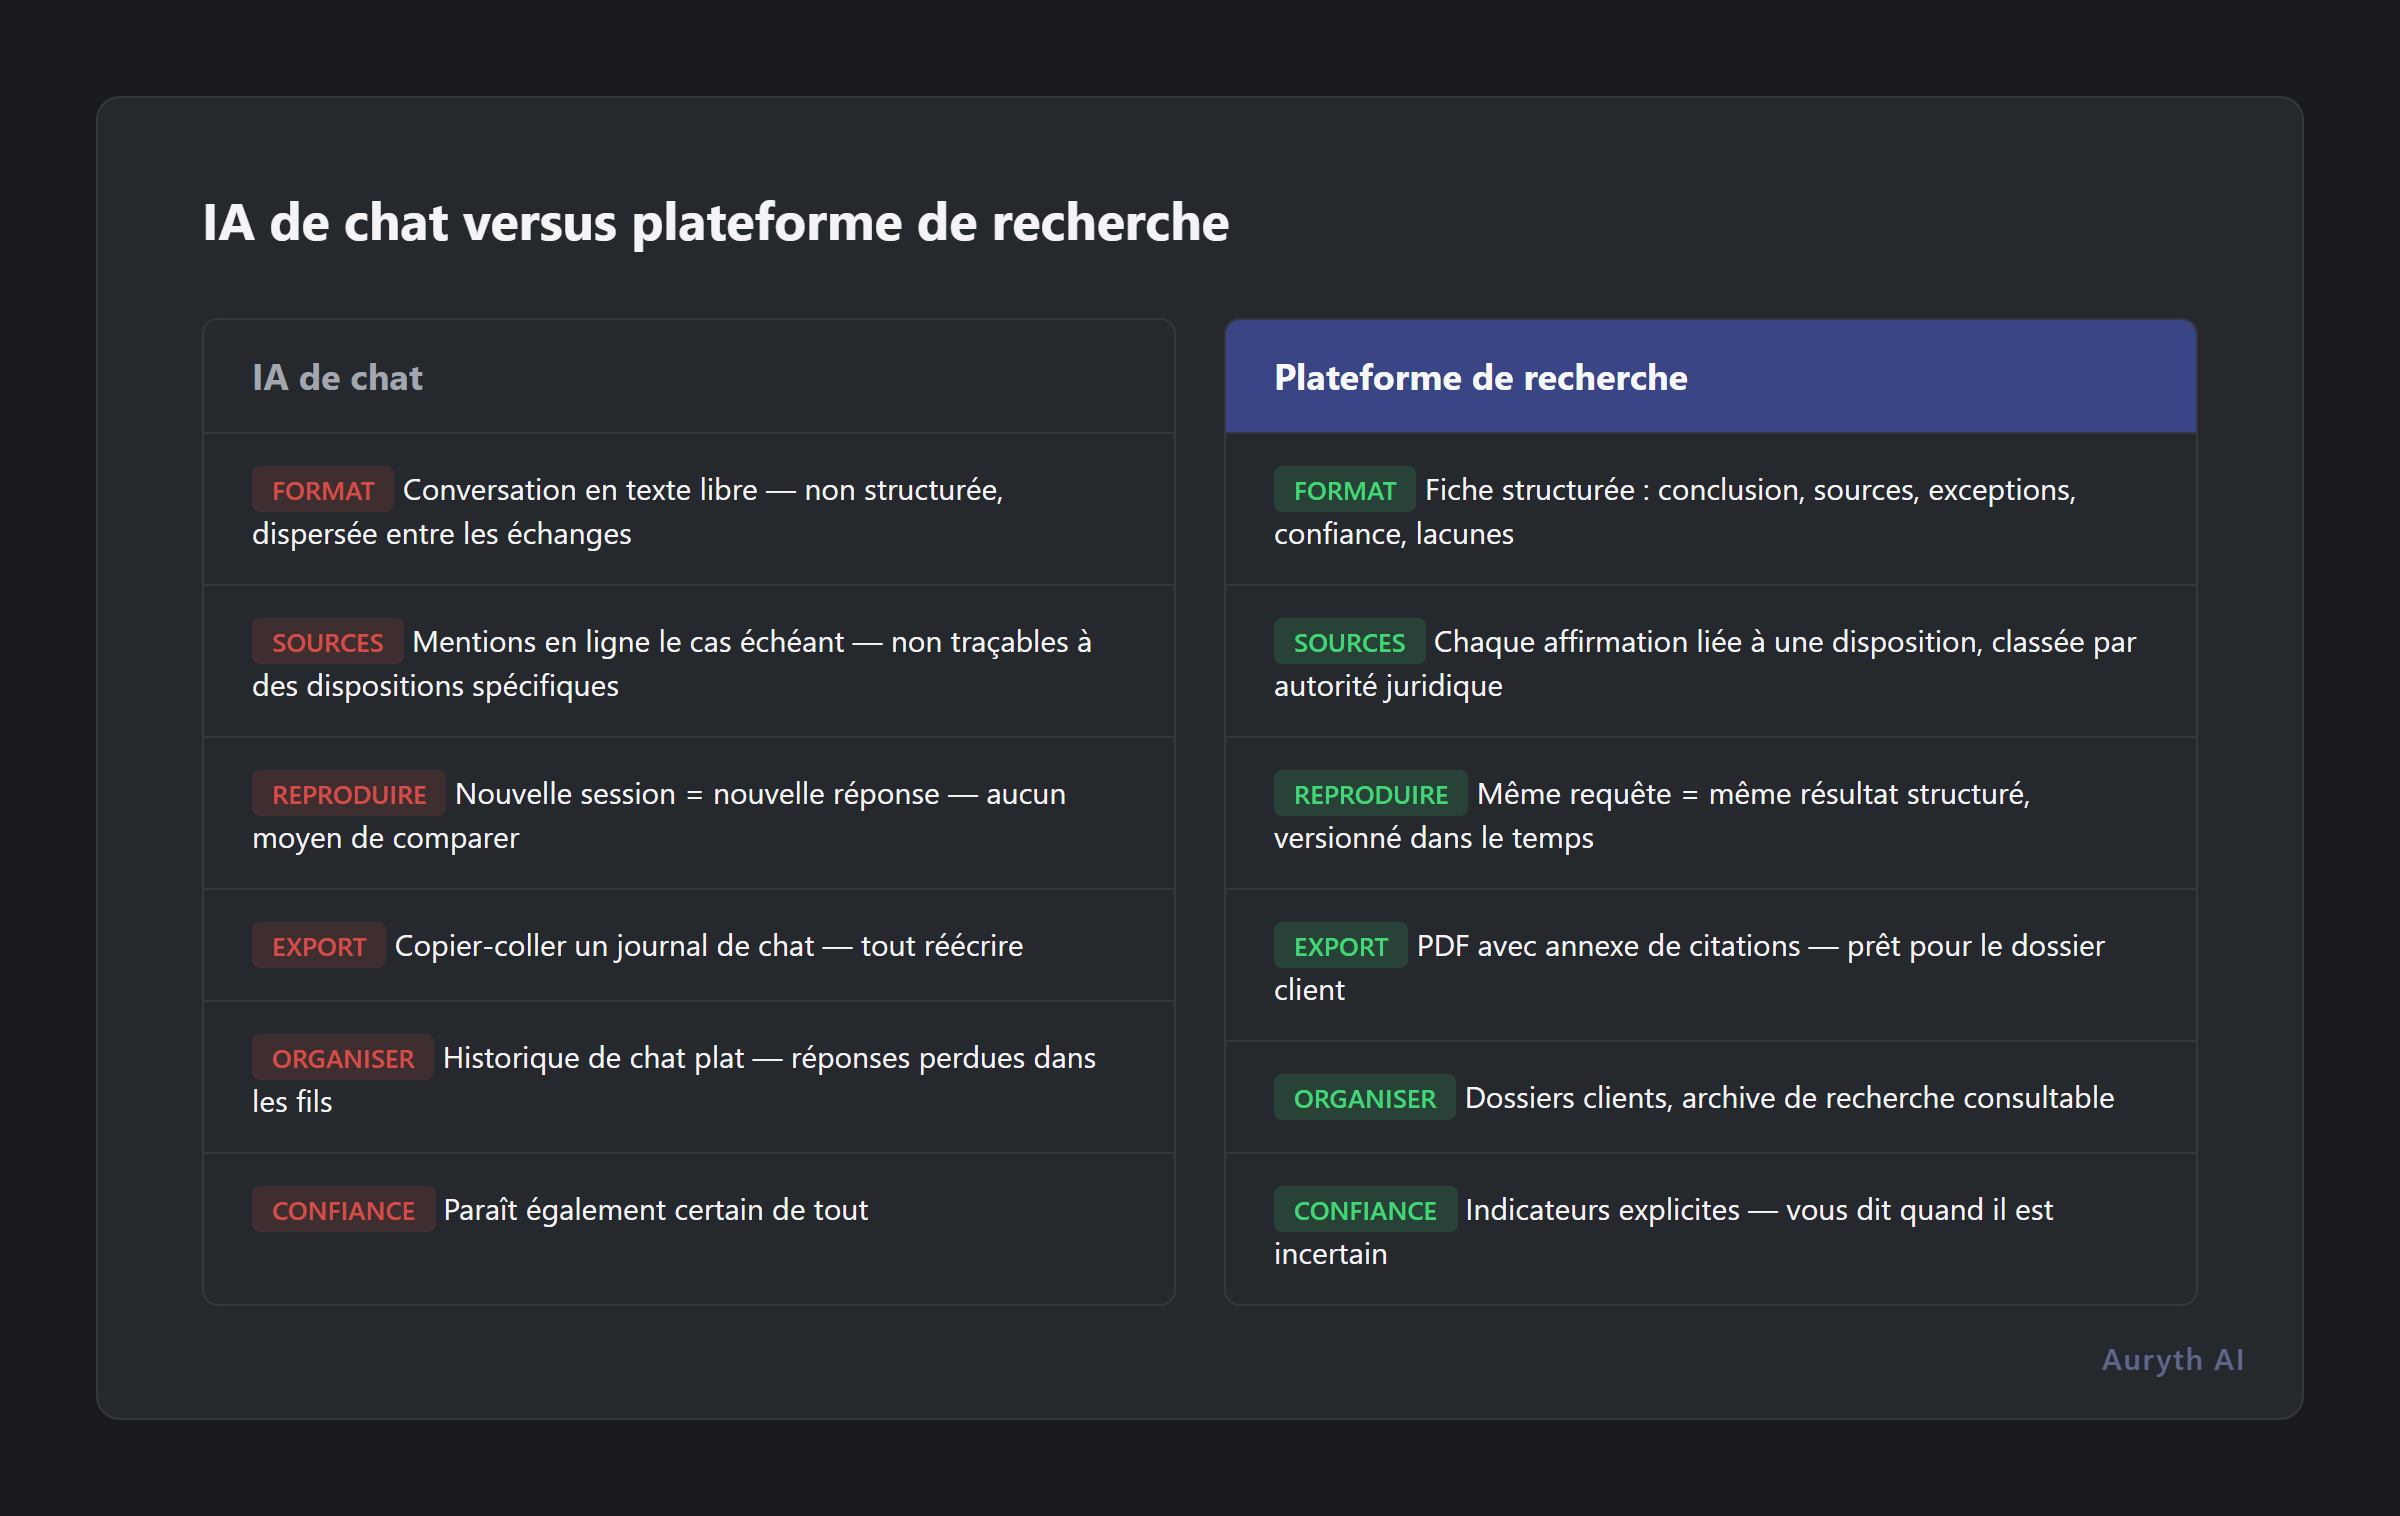Click the green SOURCES badge on the right panel
This screenshot has height=1516, width=2400.
[x=1349, y=642]
